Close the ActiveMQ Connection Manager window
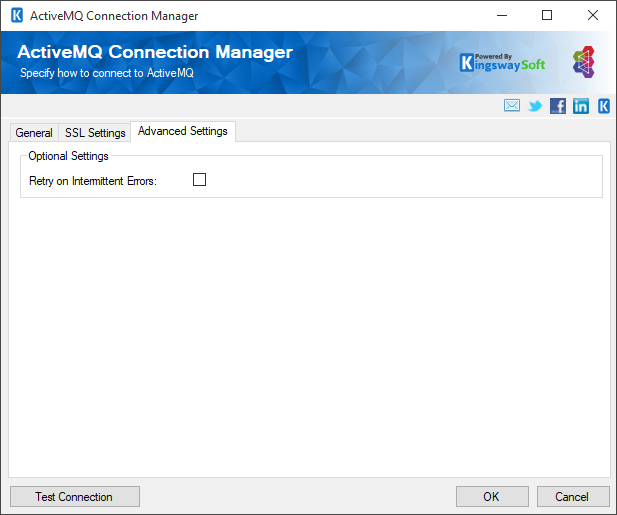Screen dimensions: 617x515 point(593,15)
